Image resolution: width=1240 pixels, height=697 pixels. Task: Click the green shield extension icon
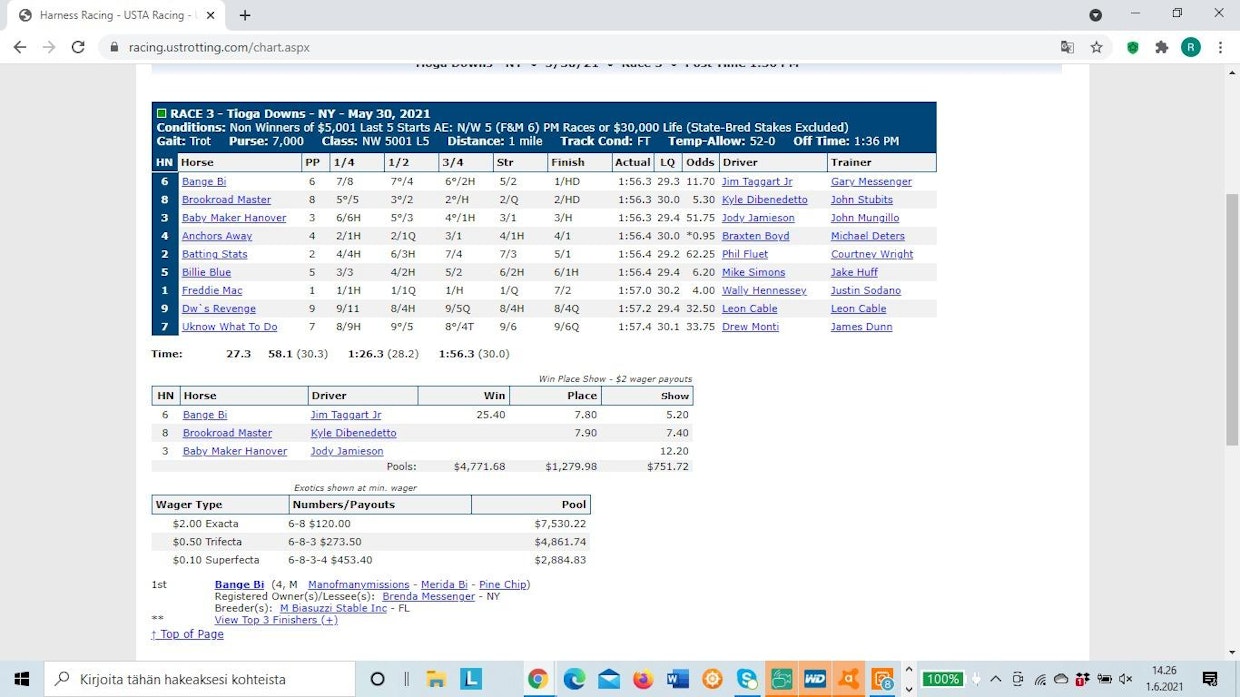pyautogui.click(x=1133, y=47)
